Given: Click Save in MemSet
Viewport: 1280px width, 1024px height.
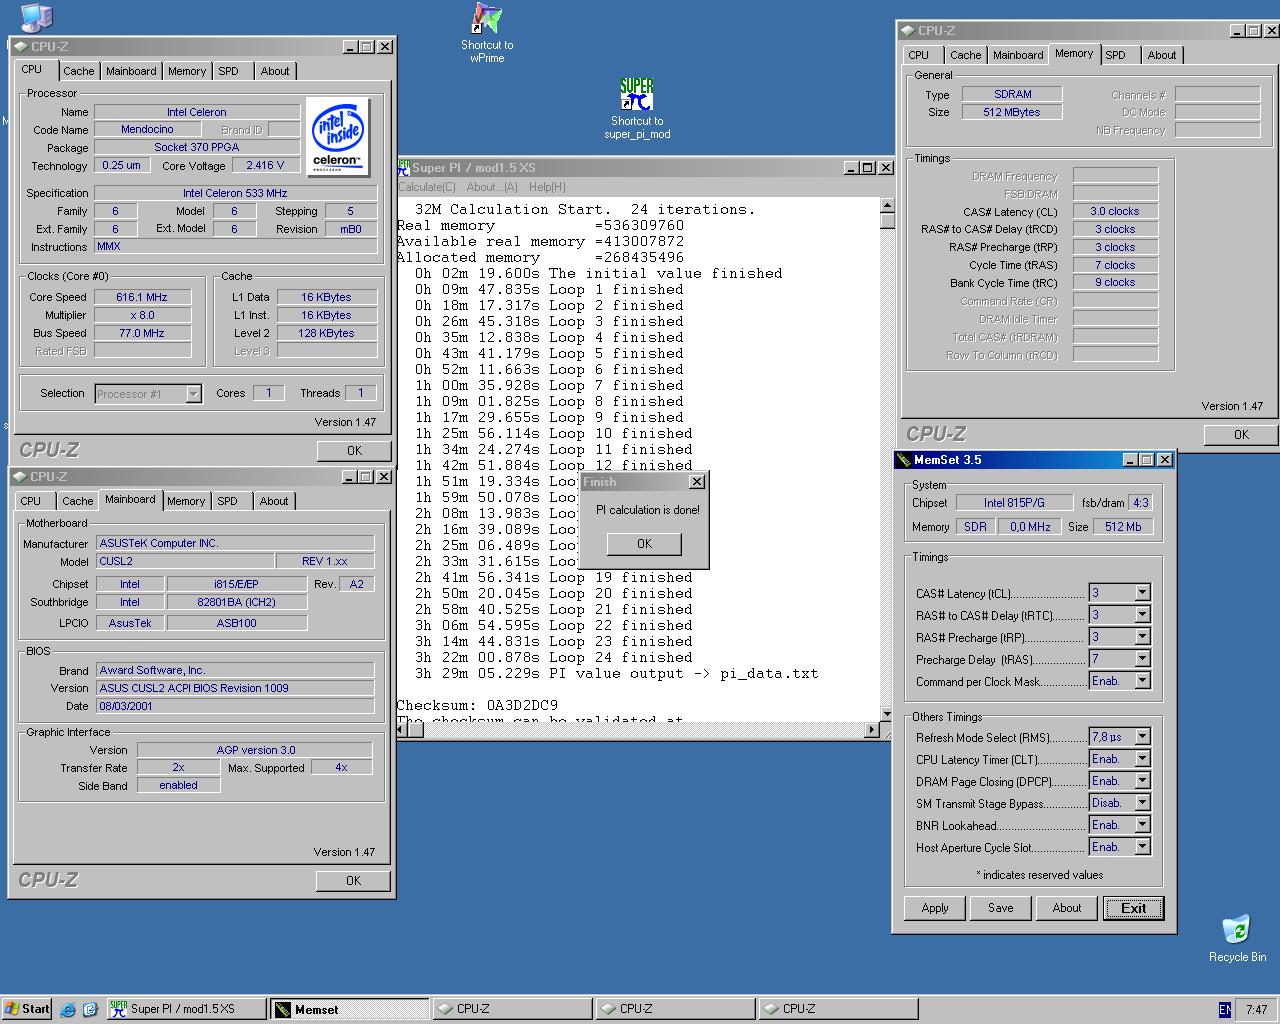Looking at the screenshot, I should point(1001,908).
